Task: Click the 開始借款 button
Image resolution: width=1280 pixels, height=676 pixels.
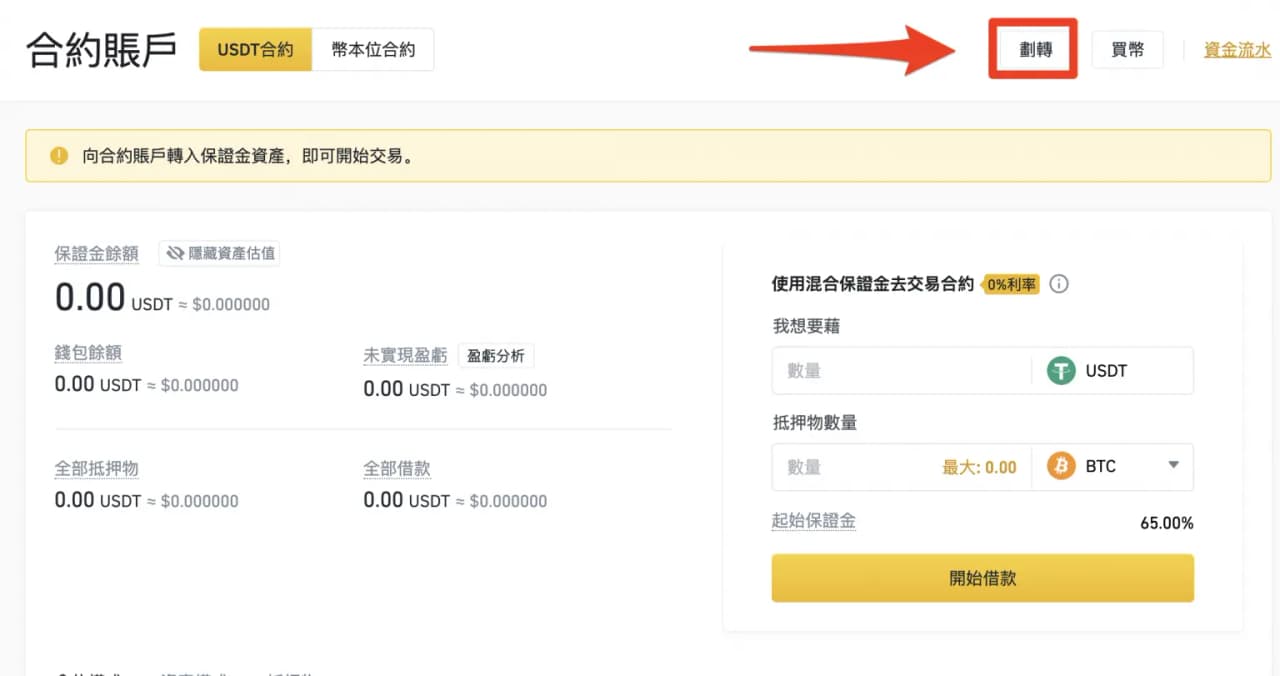Action: (981, 578)
